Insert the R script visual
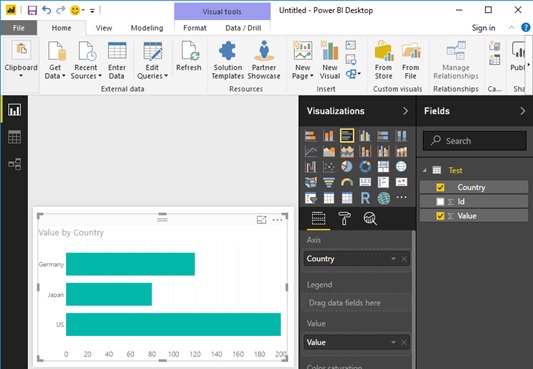This screenshot has width=533, height=369. coord(365,198)
